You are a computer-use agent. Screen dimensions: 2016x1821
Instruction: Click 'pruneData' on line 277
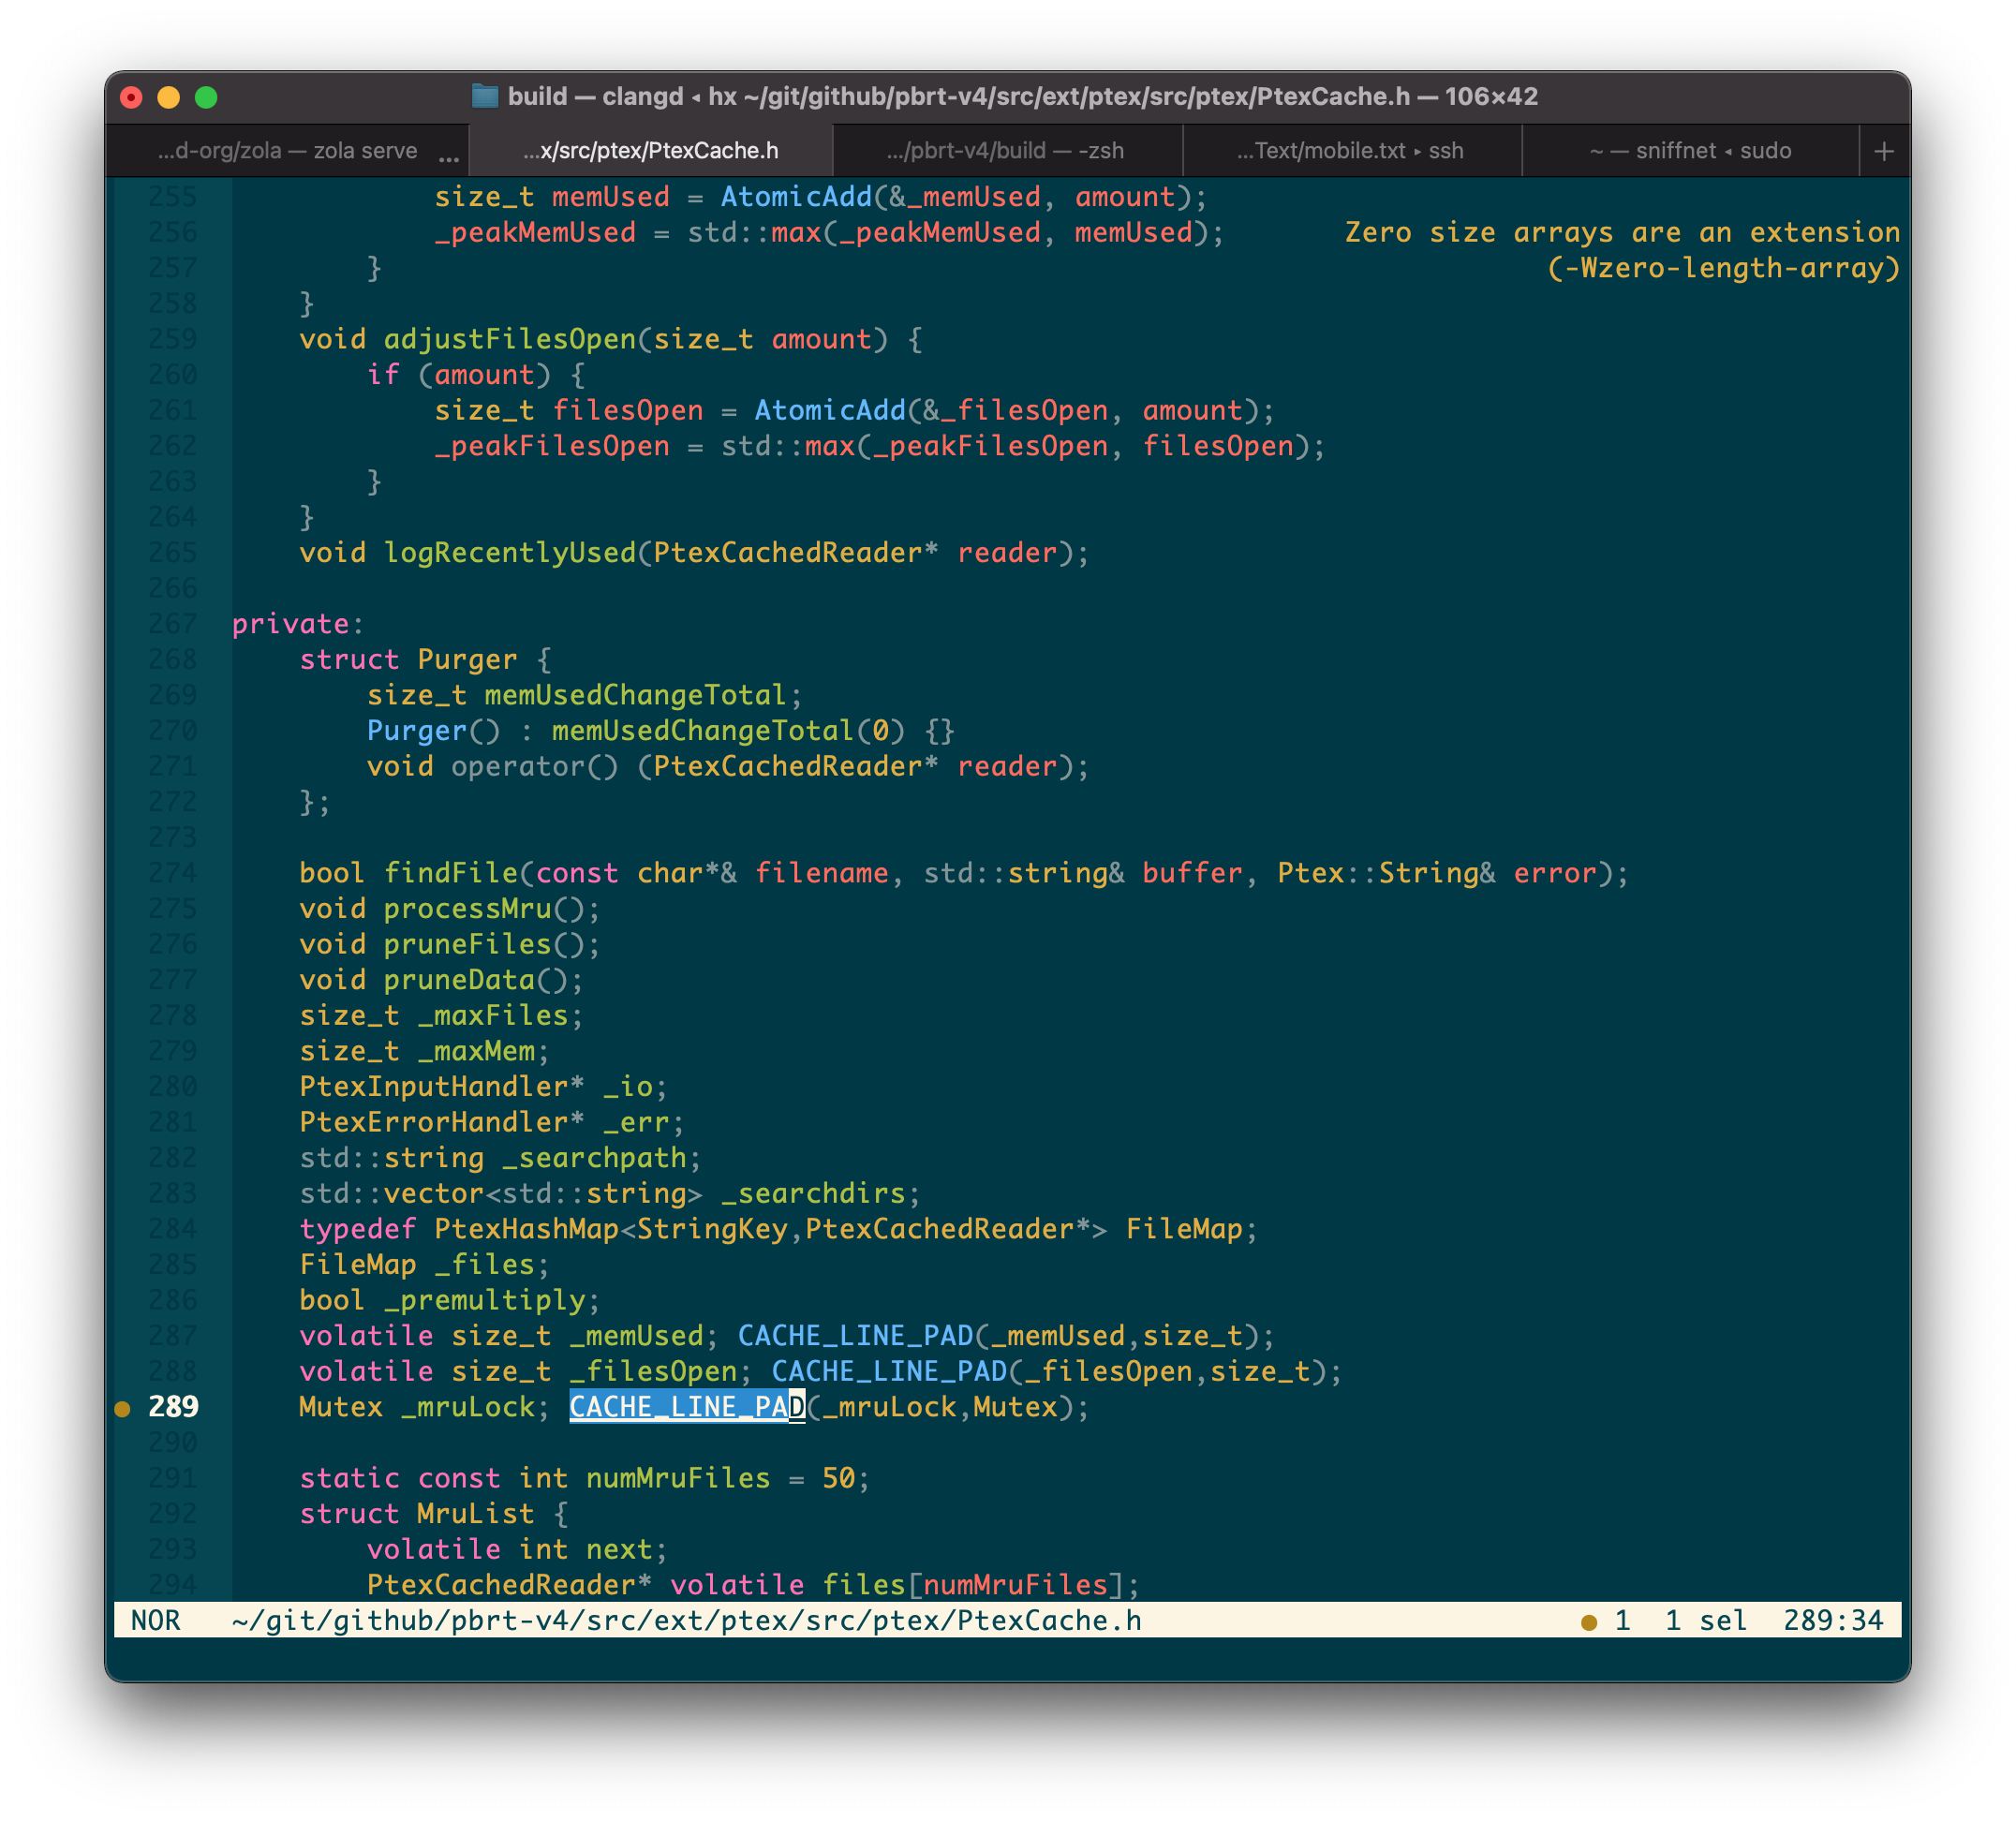(x=459, y=979)
